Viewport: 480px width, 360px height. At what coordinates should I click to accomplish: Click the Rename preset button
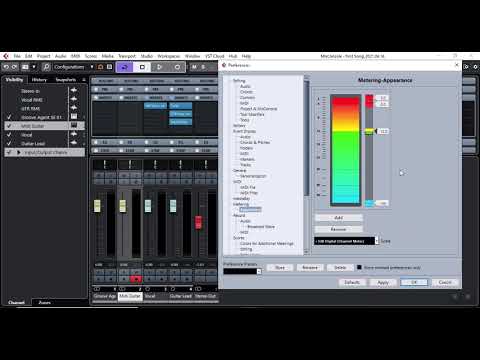click(x=310, y=267)
